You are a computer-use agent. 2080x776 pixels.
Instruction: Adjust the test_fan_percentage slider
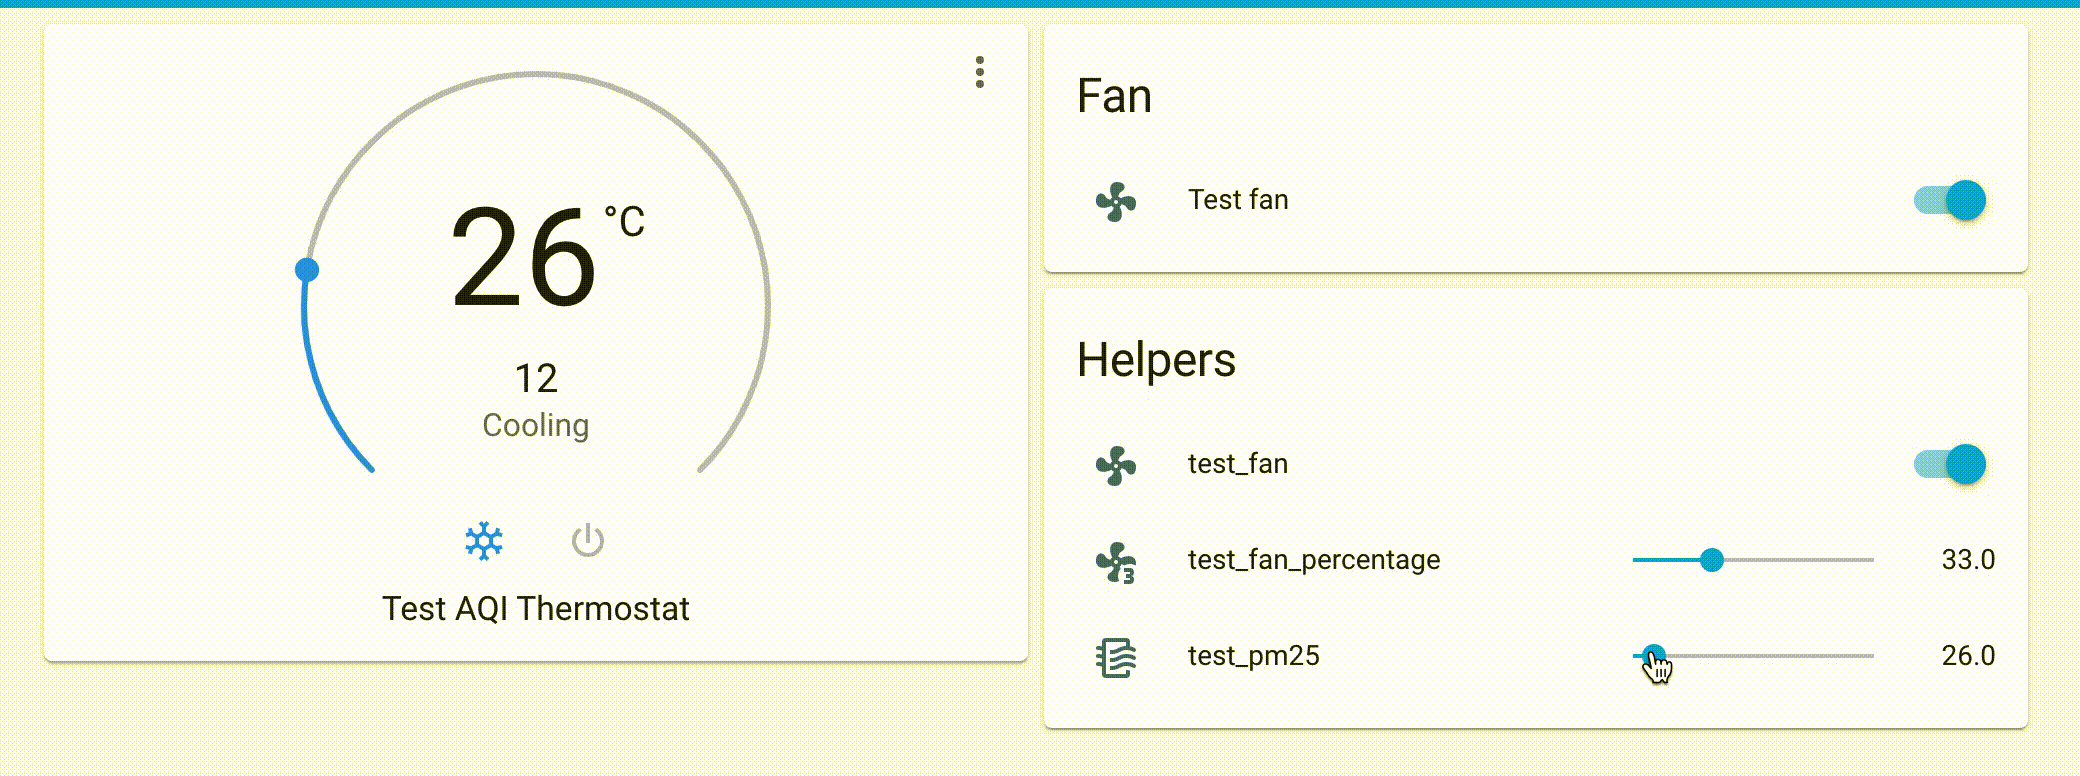(x=1712, y=560)
